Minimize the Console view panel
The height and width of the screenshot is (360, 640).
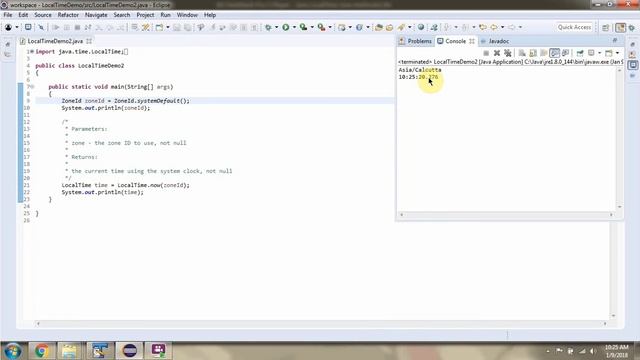coord(615,40)
